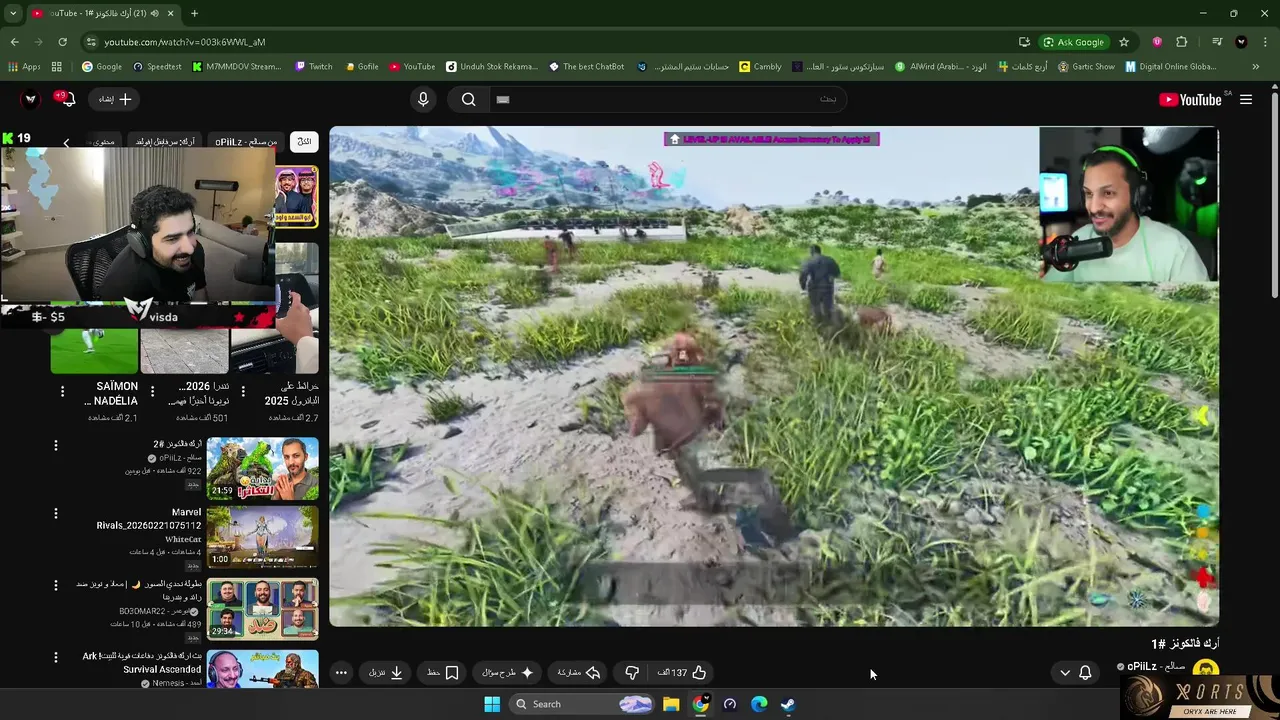Image resolution: width=1280 pixels, height=720 pixels.
Task: Click 'Ark Survival Ascended' video title
Action: pos(141,663)
